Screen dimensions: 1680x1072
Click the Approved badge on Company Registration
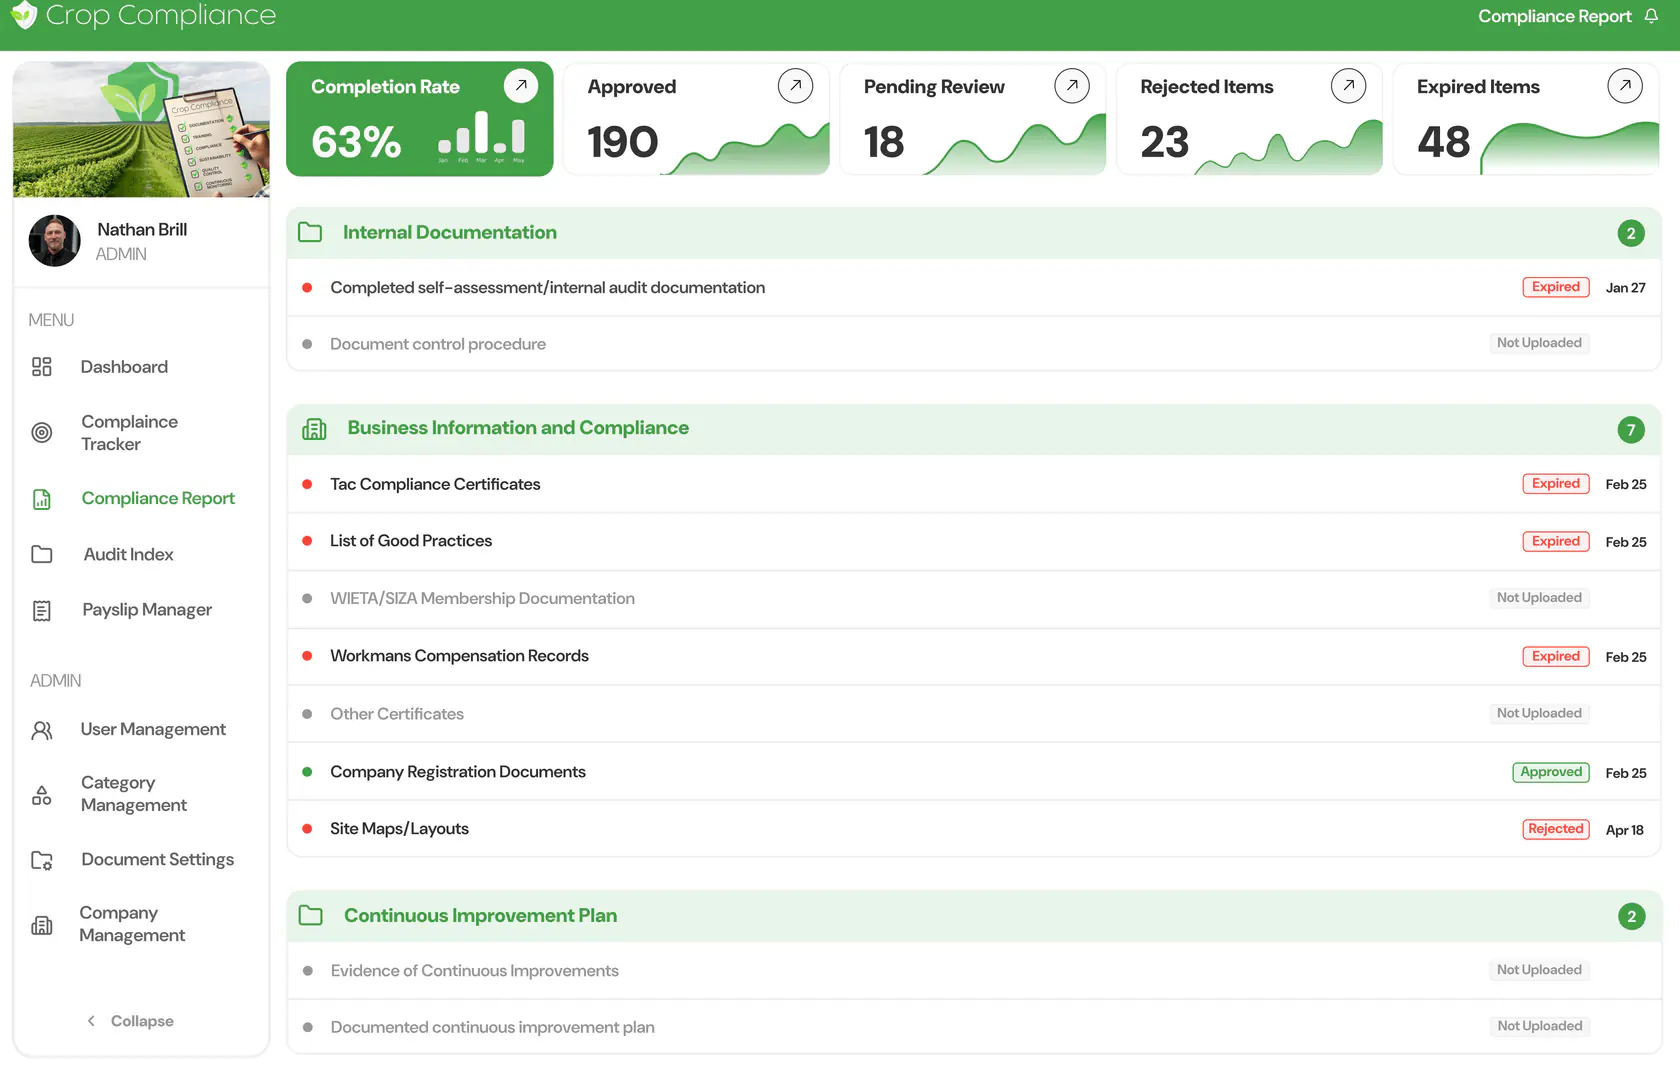pos(1551,772)
